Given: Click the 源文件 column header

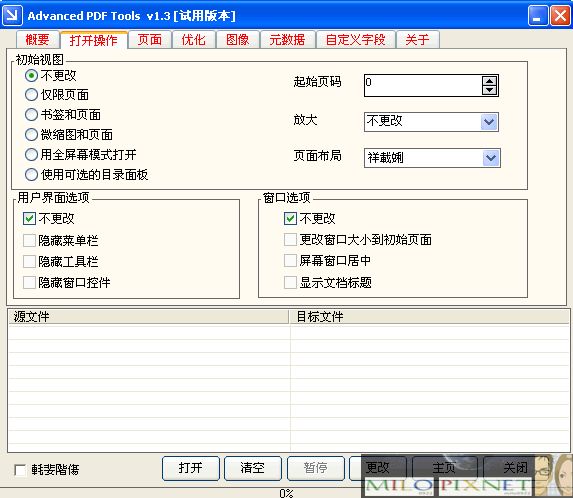Looking at the screenshot, I should pyautogui.click(x=149, y=316).
